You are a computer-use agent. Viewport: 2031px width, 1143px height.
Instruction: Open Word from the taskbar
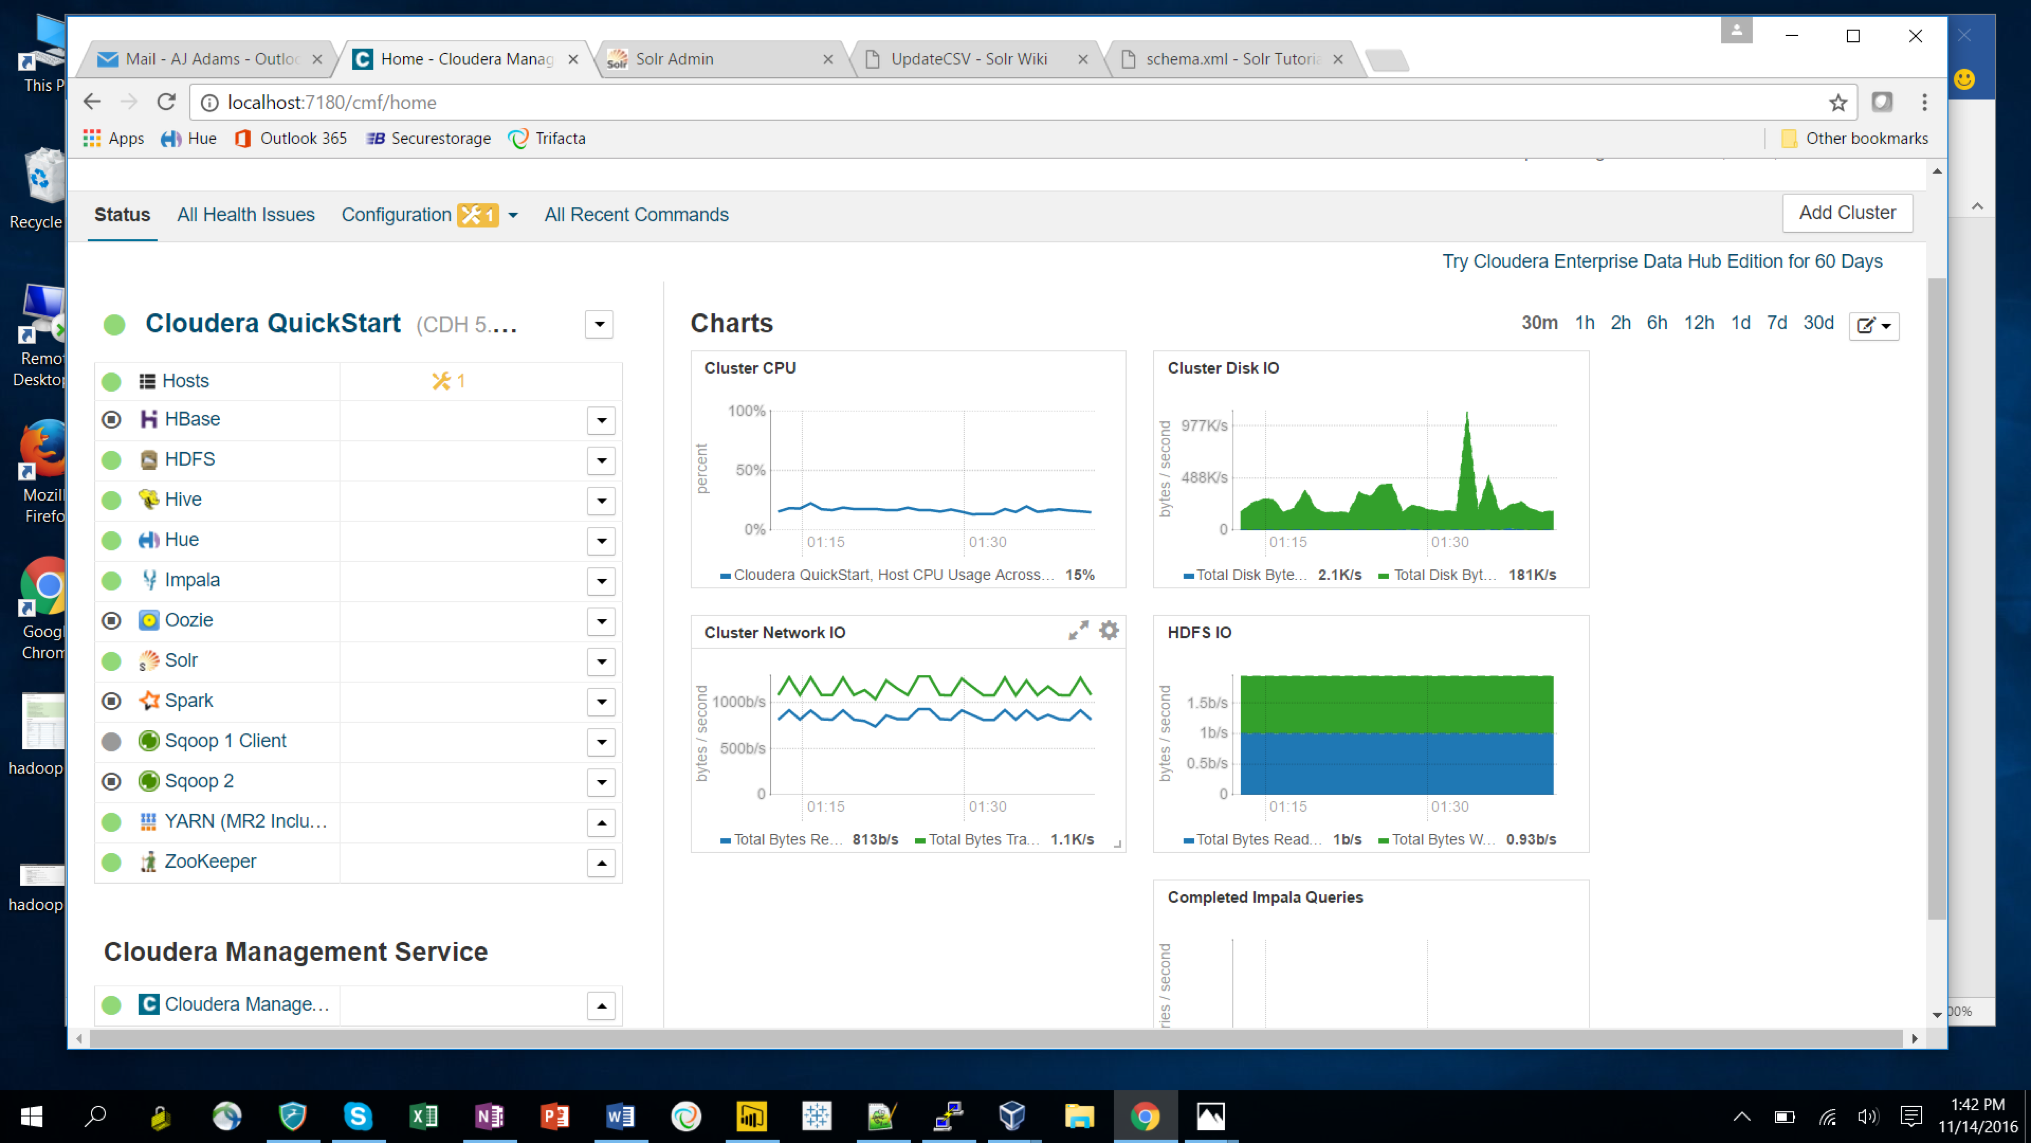620,1116
